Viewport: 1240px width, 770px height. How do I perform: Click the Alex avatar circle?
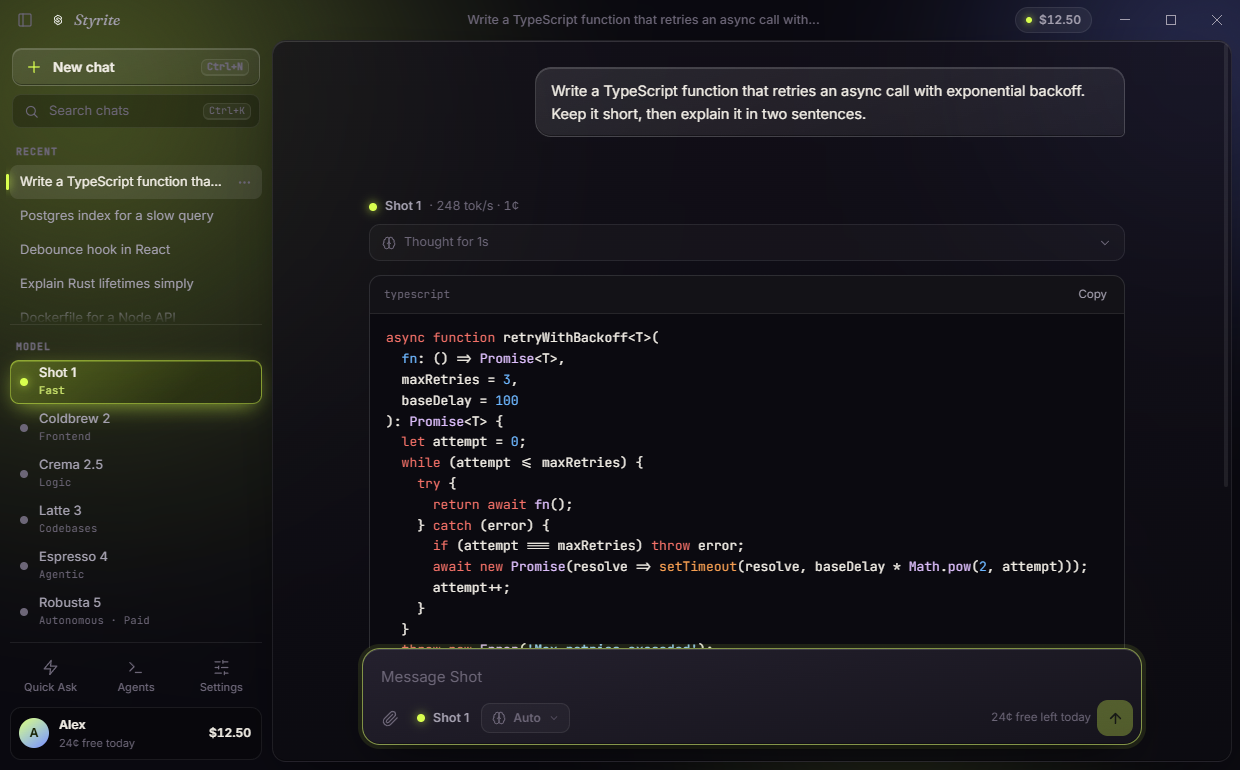(34, 733)
